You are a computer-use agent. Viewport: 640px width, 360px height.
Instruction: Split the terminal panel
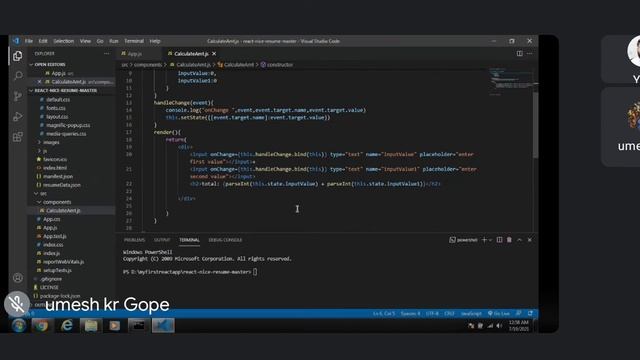coord(499,240)
